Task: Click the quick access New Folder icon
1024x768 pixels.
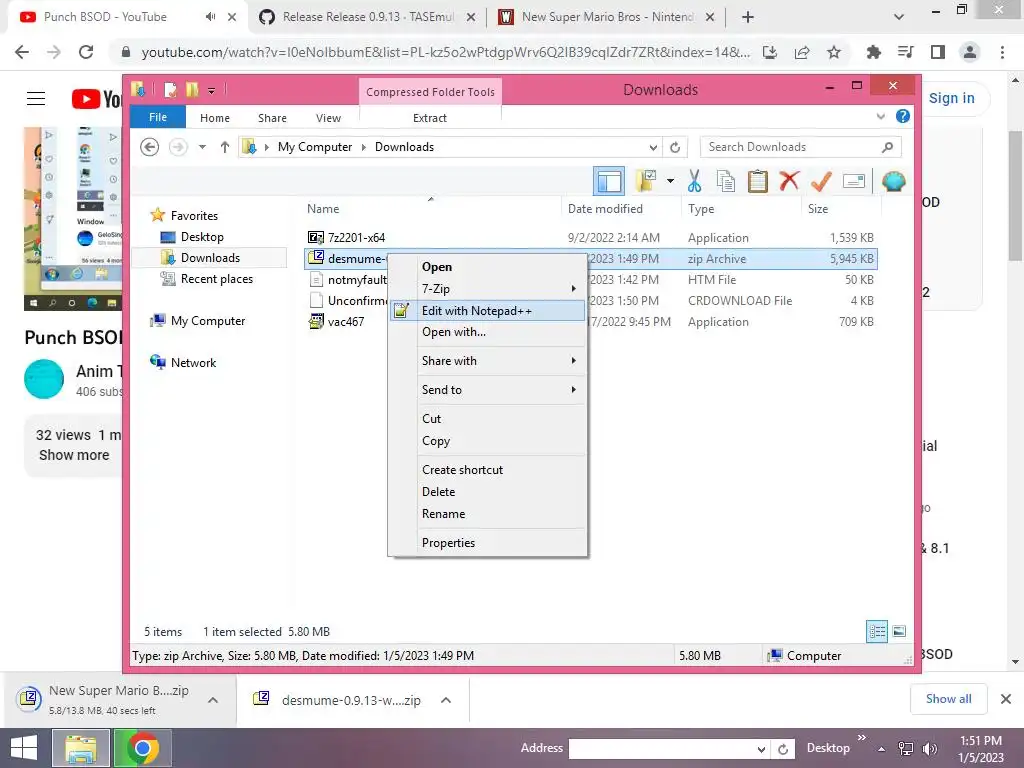Action: [192, 89]
